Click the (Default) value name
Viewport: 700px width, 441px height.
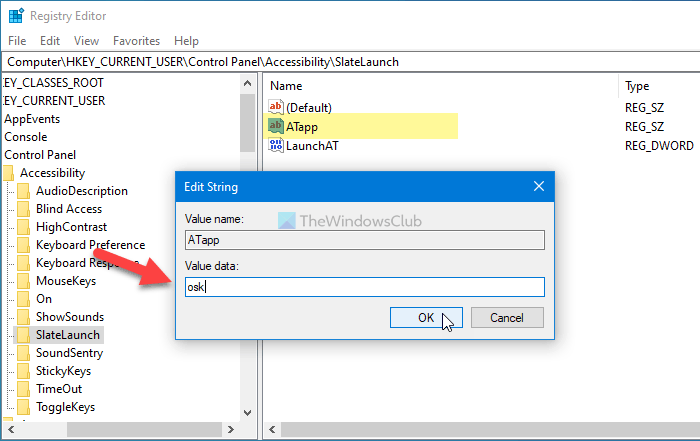click(x=309, y=108)
